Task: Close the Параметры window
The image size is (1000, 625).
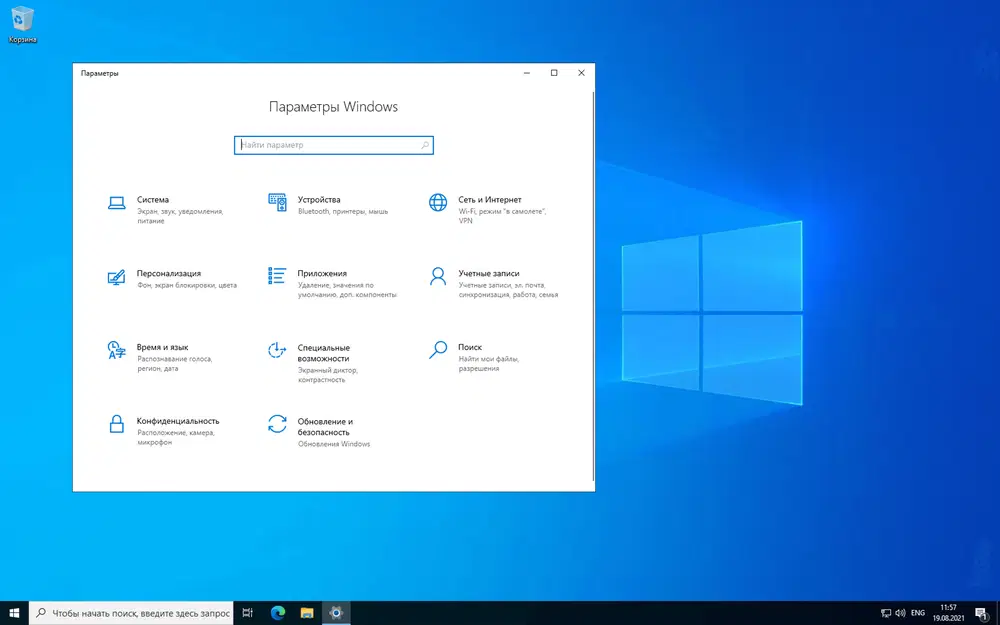Action: 581,73
